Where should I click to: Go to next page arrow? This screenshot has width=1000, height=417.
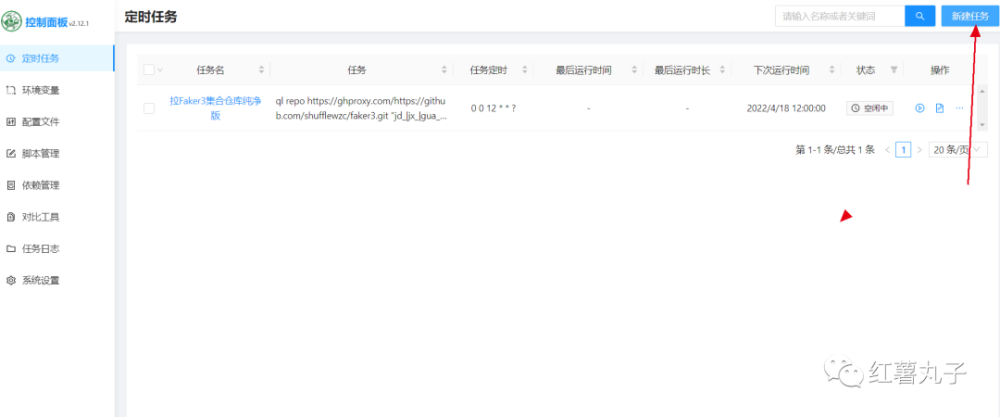pos(919,150)
